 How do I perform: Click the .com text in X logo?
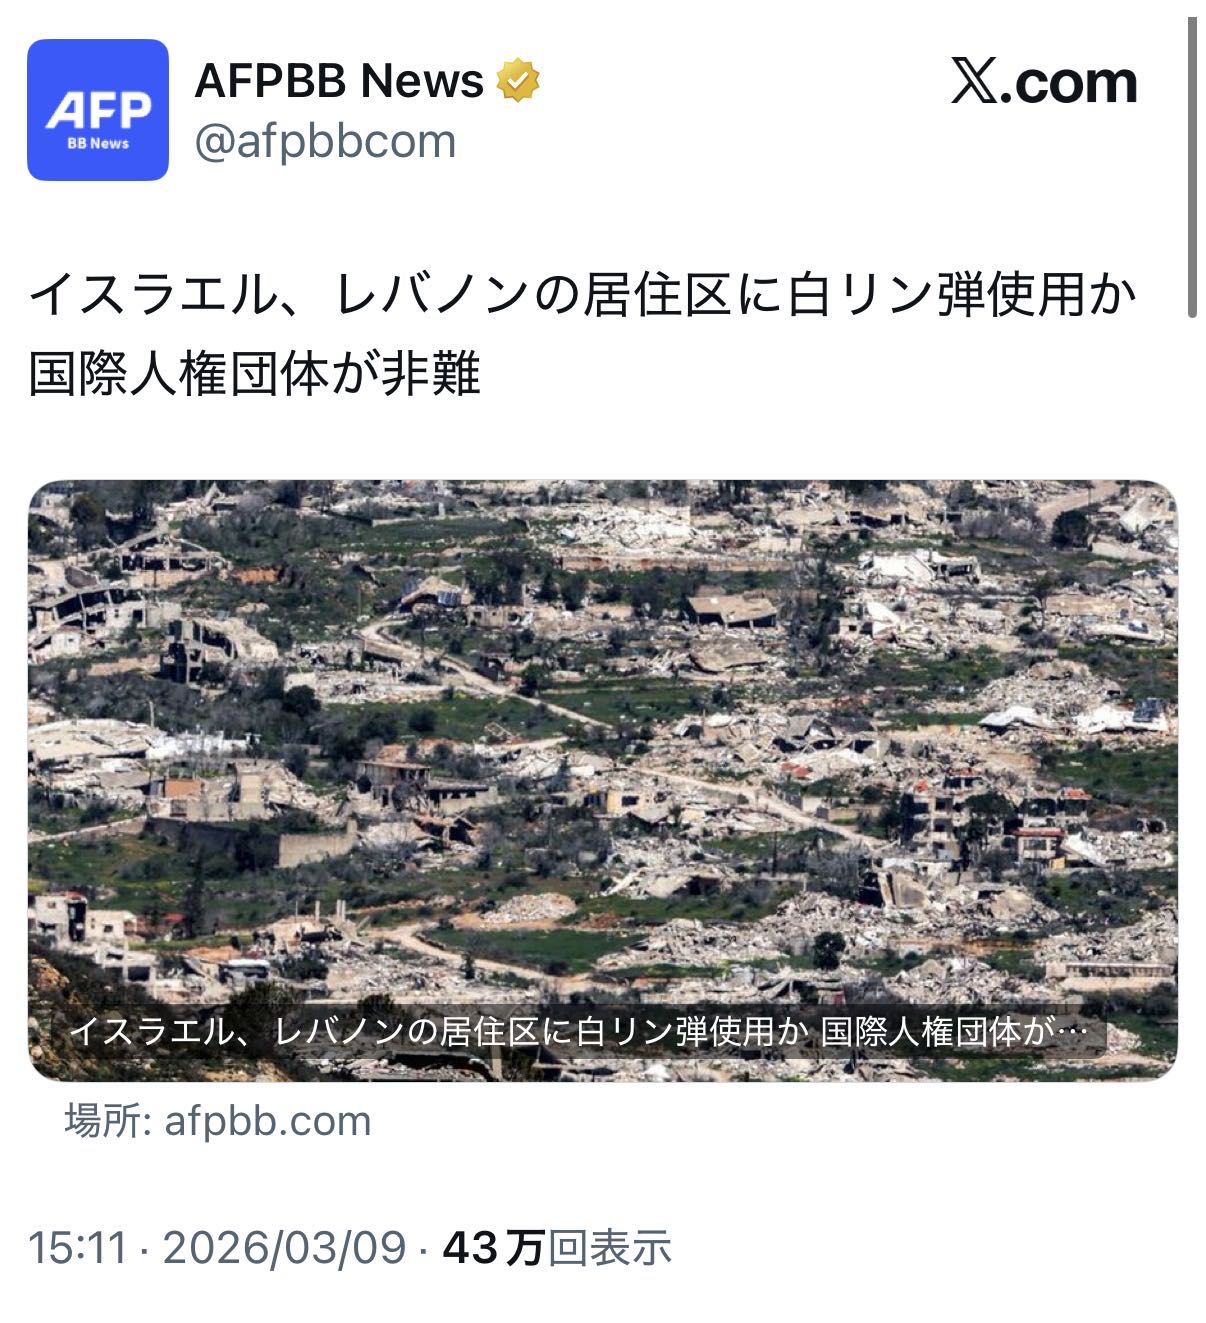(x=1070, y=84)
